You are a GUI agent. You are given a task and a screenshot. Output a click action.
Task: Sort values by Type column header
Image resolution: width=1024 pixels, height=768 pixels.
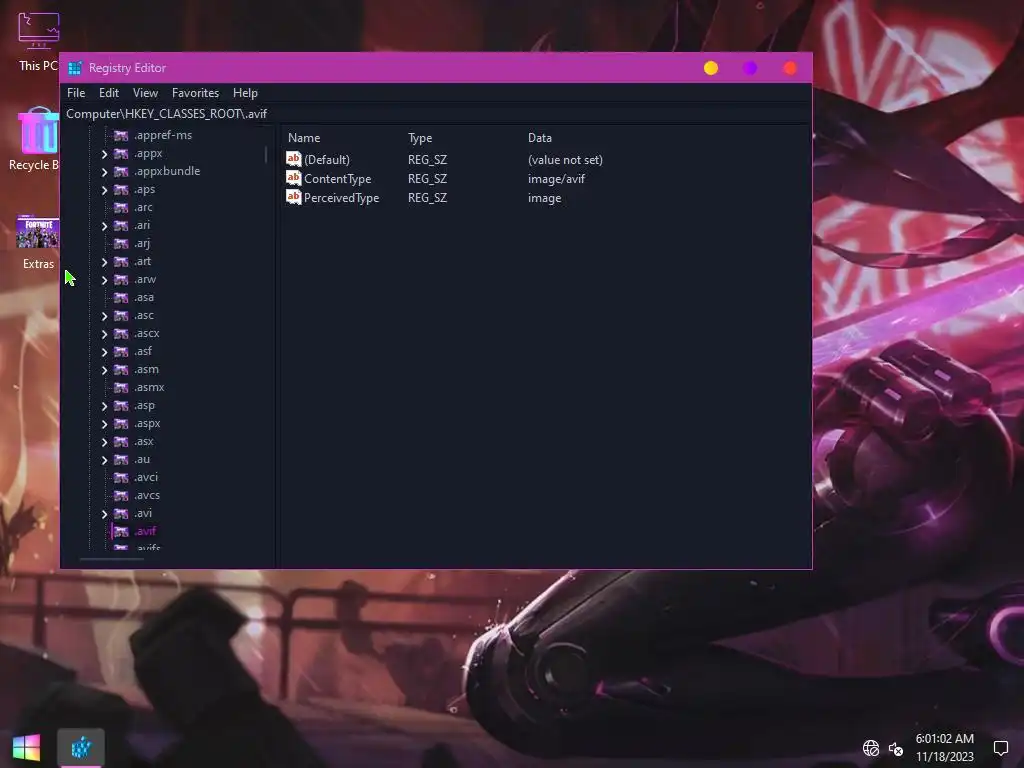[x=420, y=138]
